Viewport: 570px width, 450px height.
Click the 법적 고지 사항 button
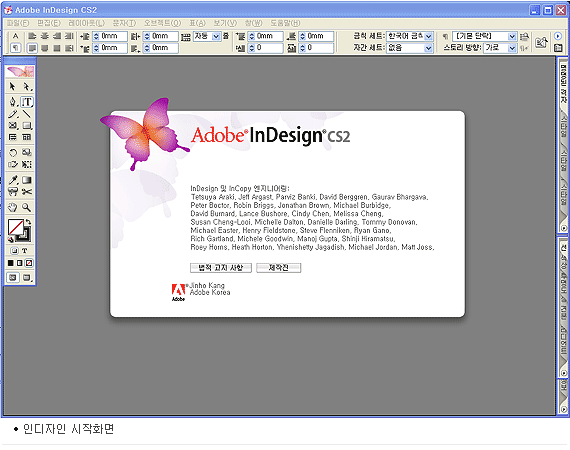point(221,268)
